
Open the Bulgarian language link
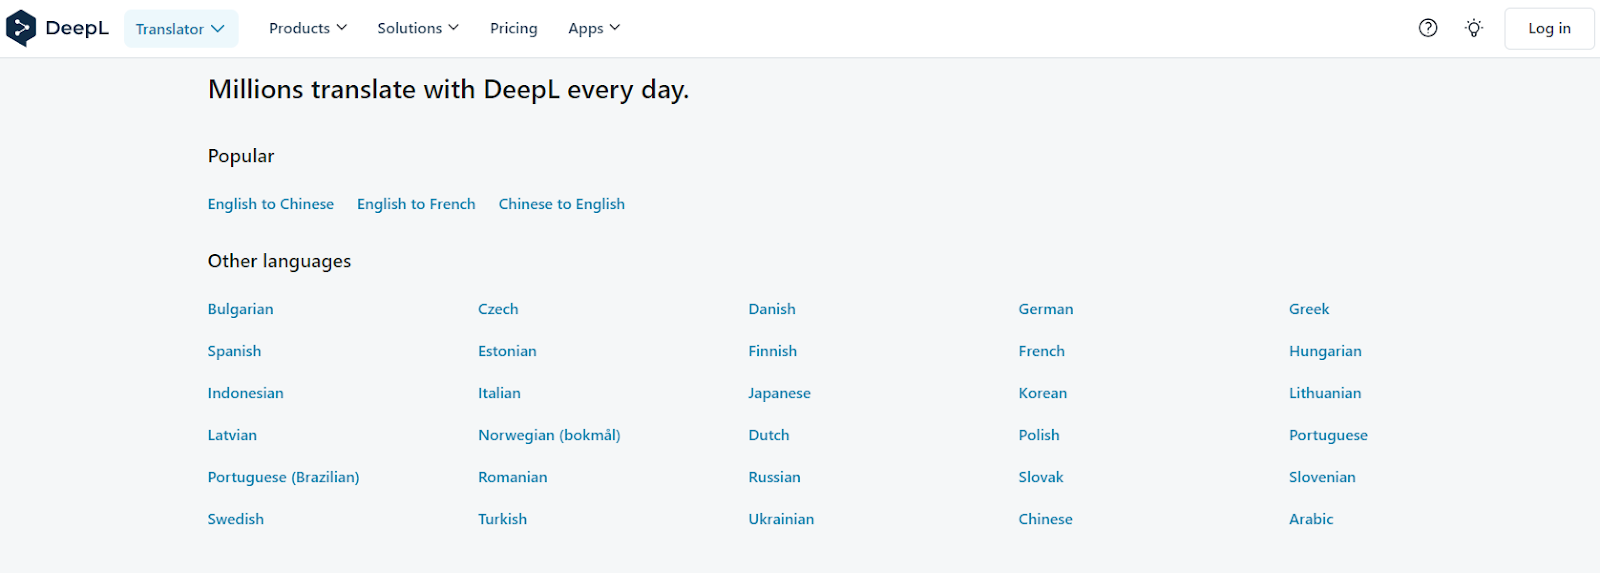240,309
